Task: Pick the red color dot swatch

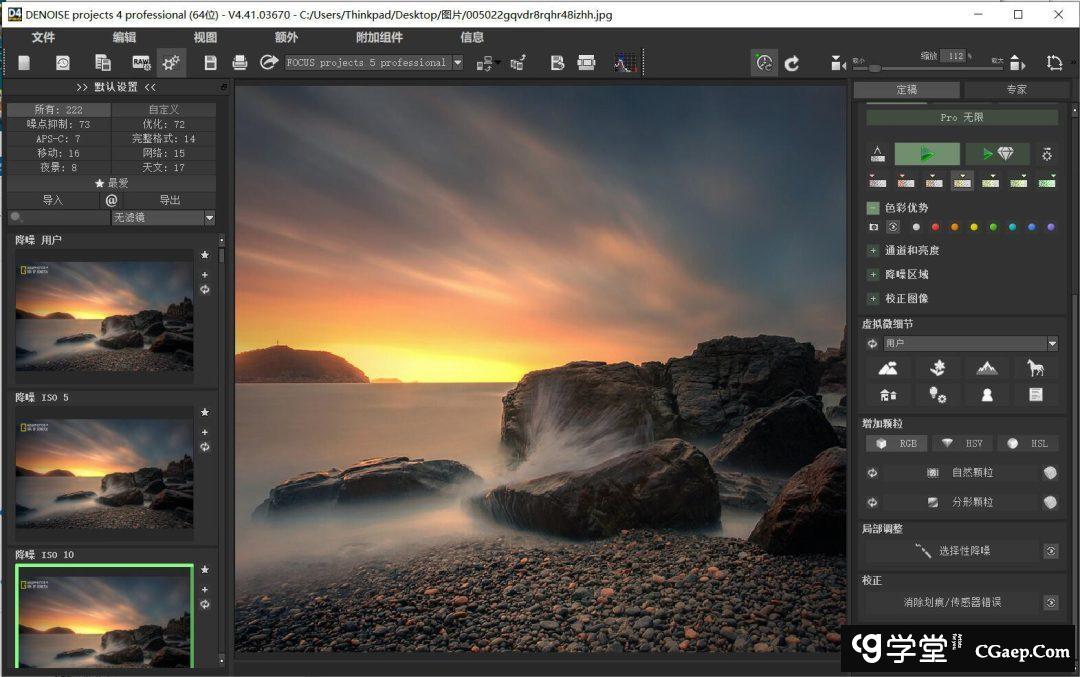Action: coord(936,227)
